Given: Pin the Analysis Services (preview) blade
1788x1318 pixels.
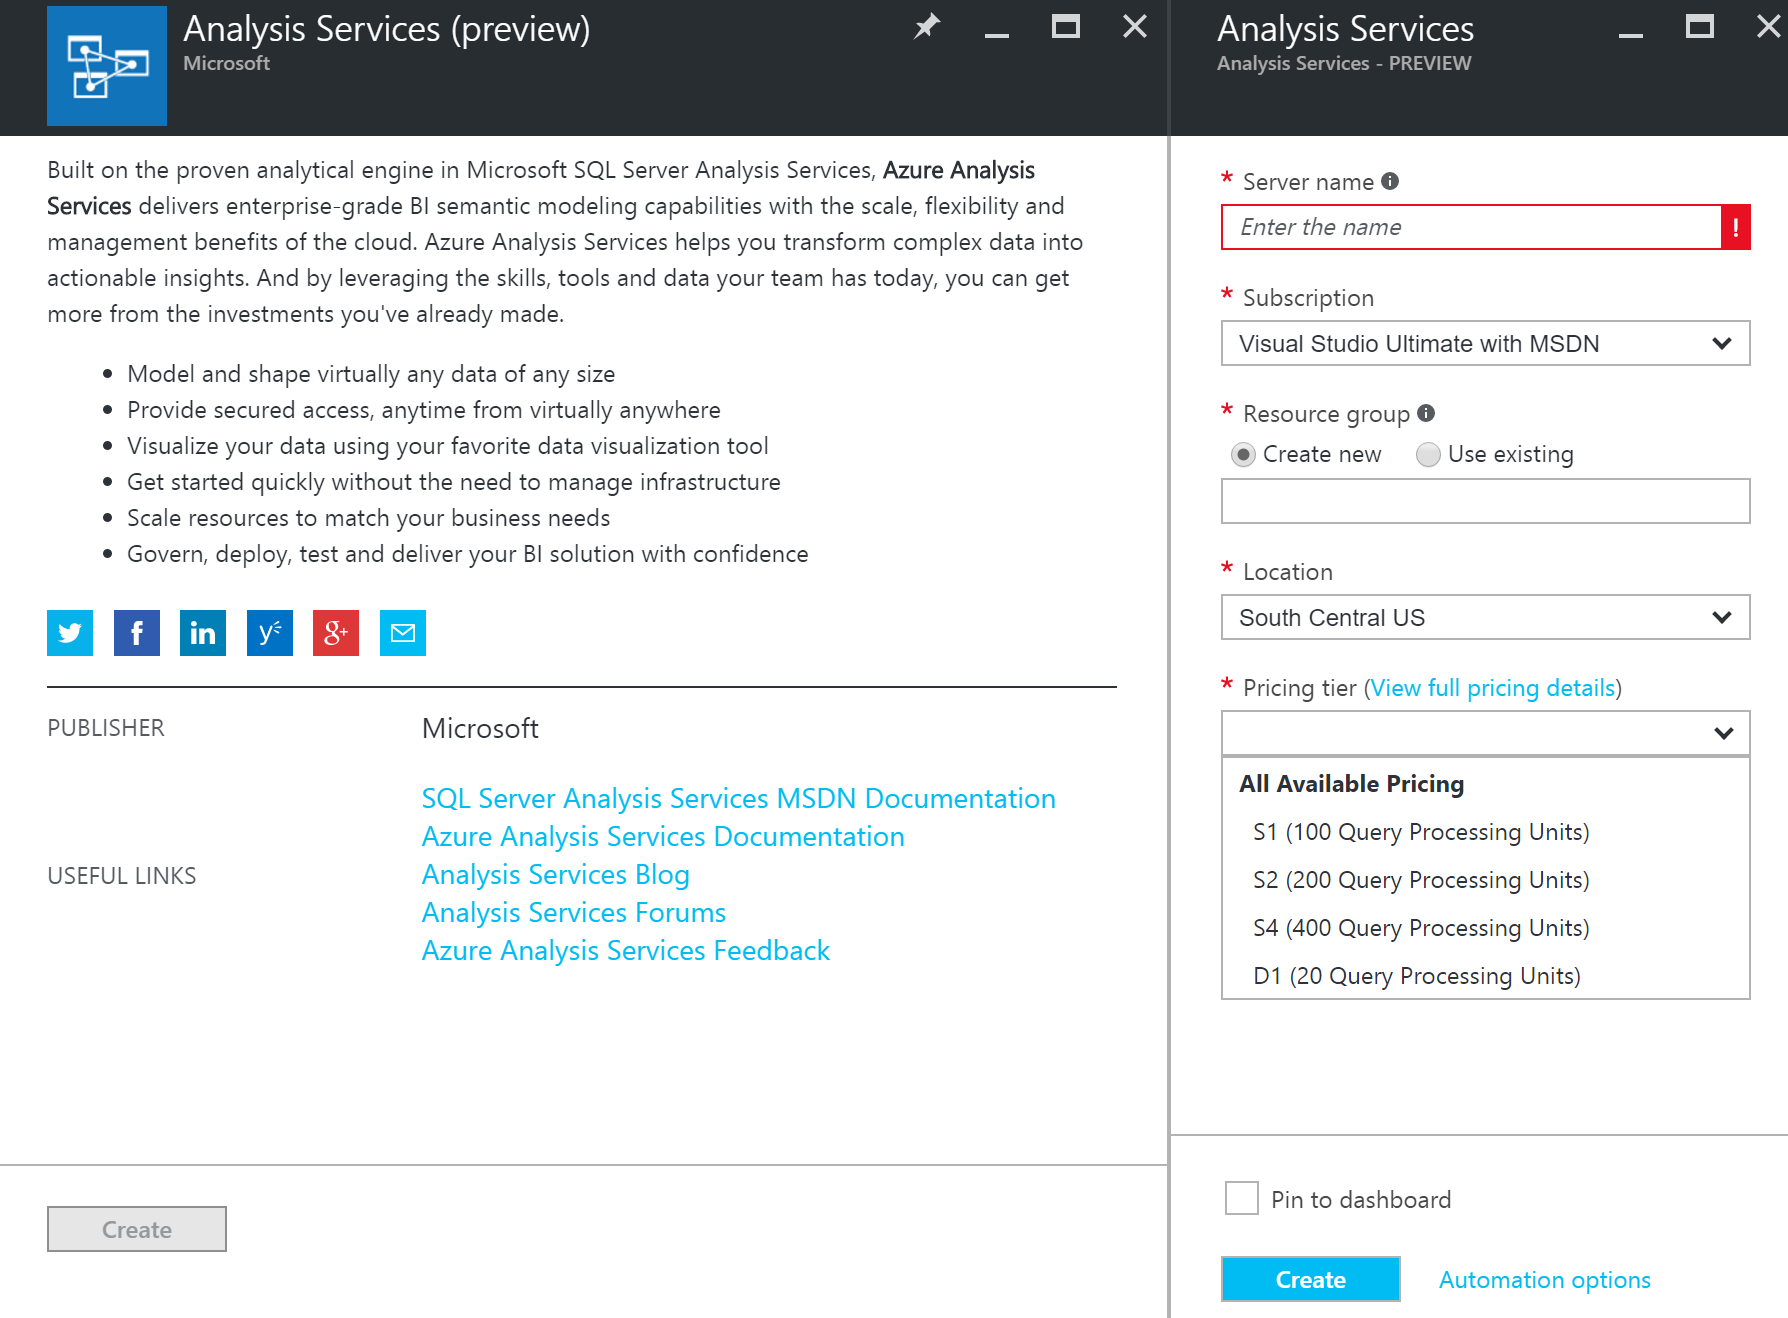Looking at the screenshot, I should [x=927, y=27].
